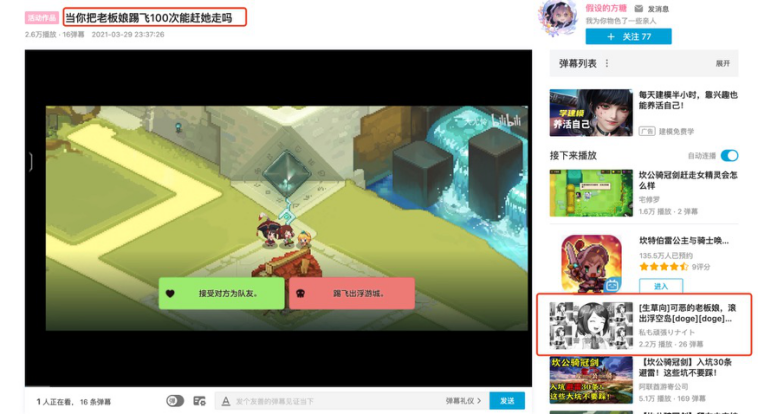Open thumbnail of 坎公骑冠剑赶走女精灵 video
This screenshot has width=758, height=414.
point(591,193)
